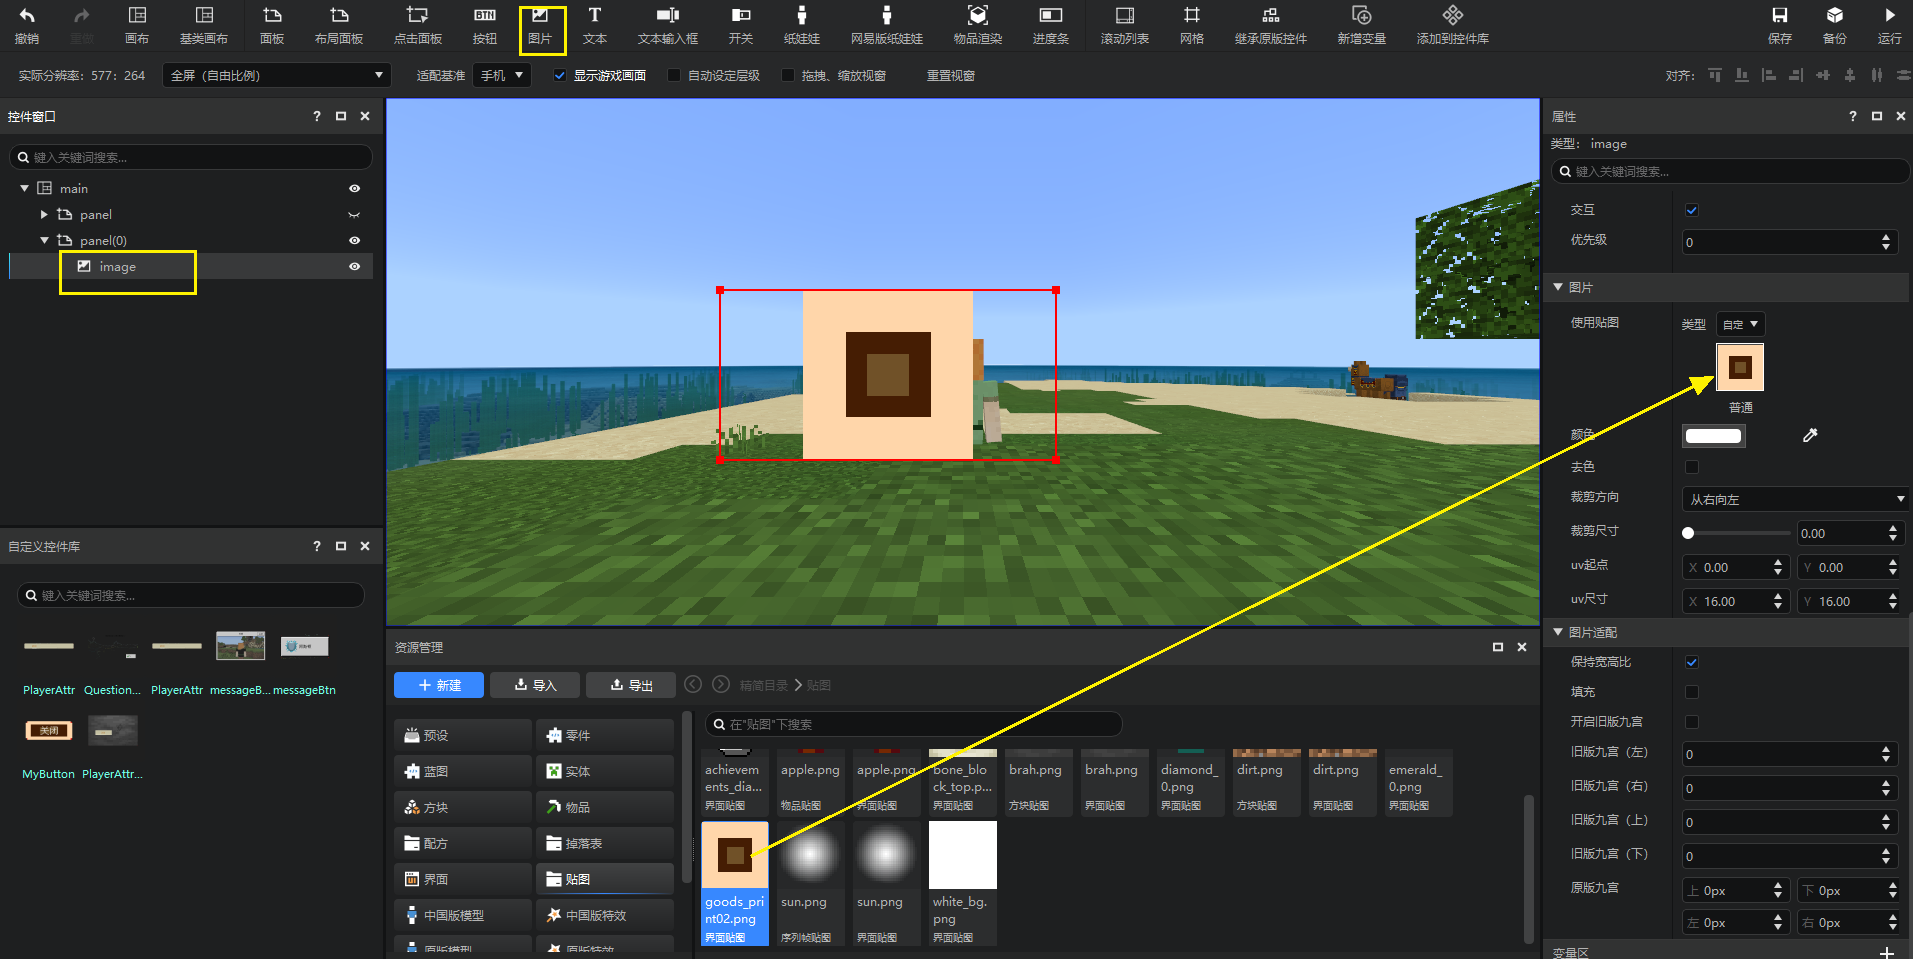Viewport: 1913px width, 959px height.
Task: Add a 图片 image control
Action: [540, 25]
